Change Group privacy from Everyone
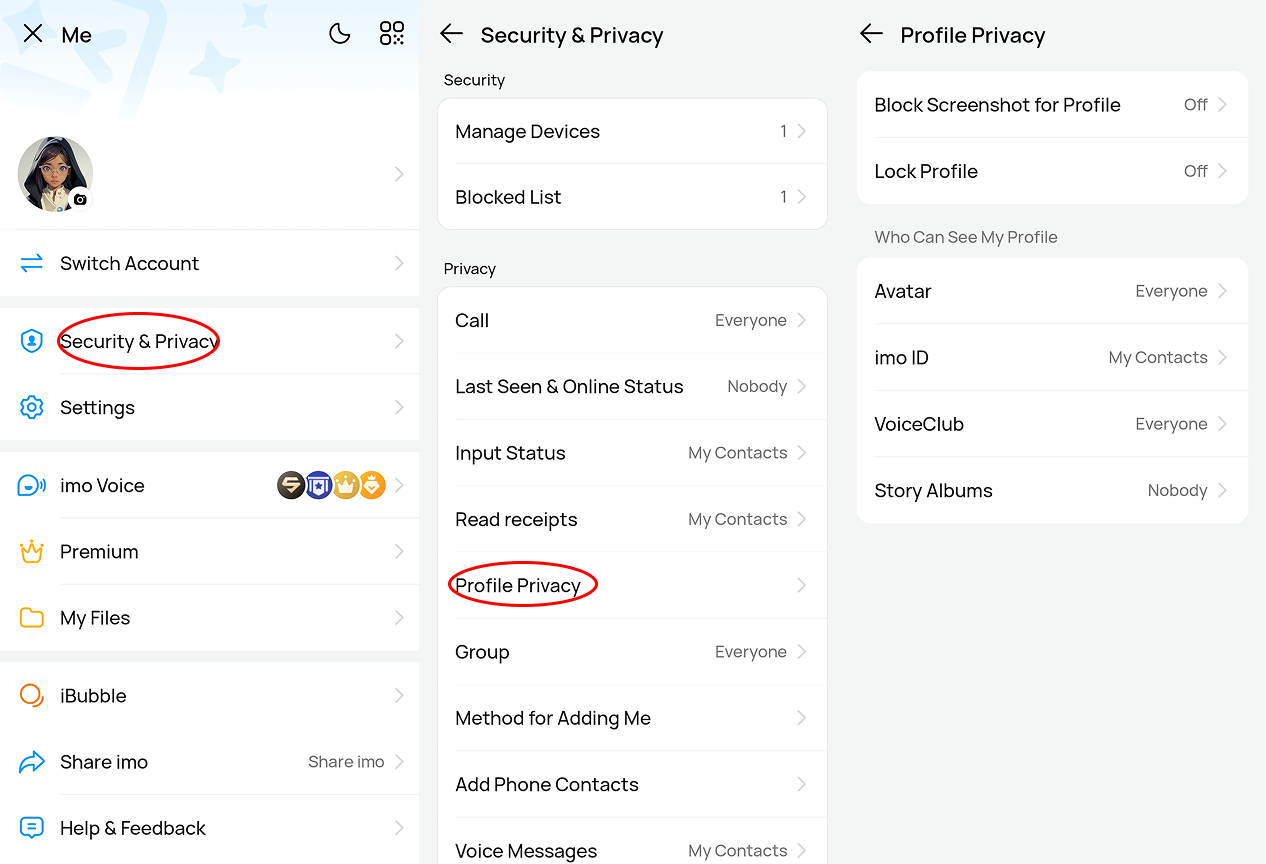The image size is (1266, 864). pyautogui.click(x=632, y=652)
